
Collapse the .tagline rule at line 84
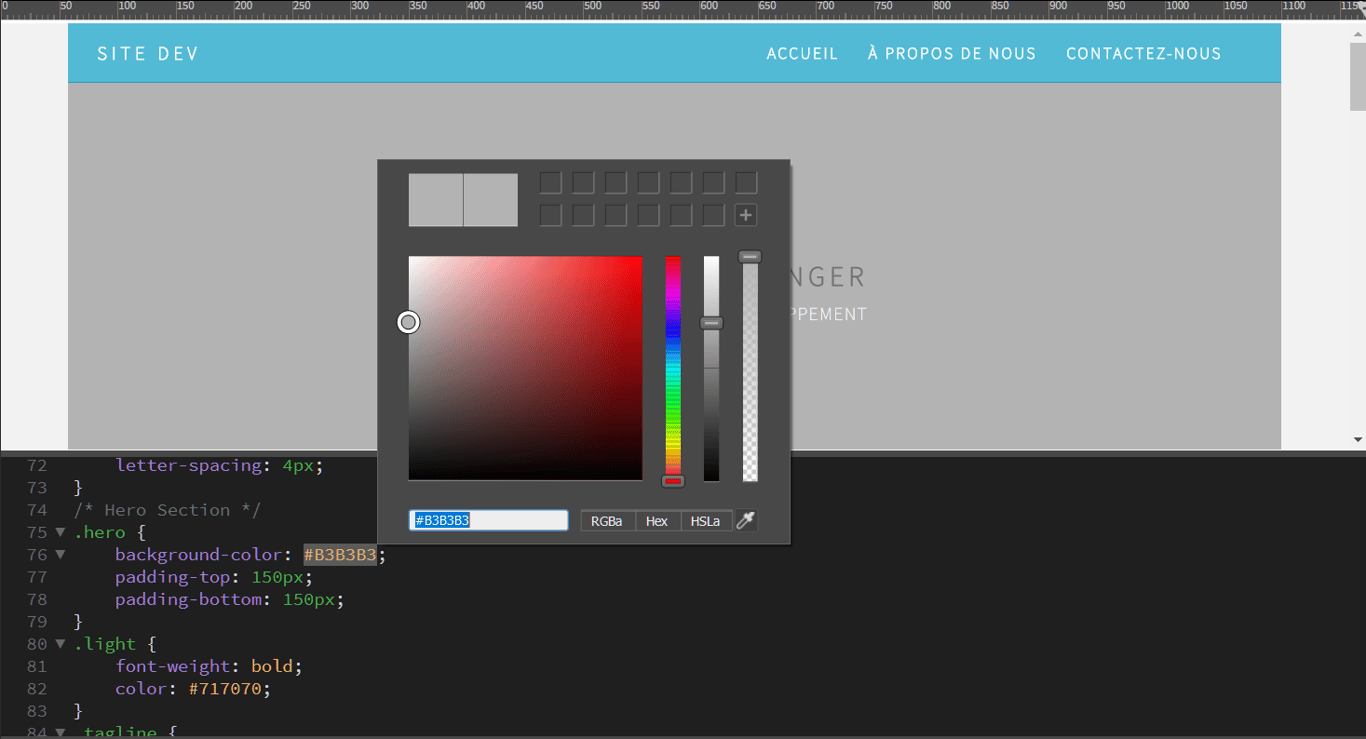pos(59,732)
